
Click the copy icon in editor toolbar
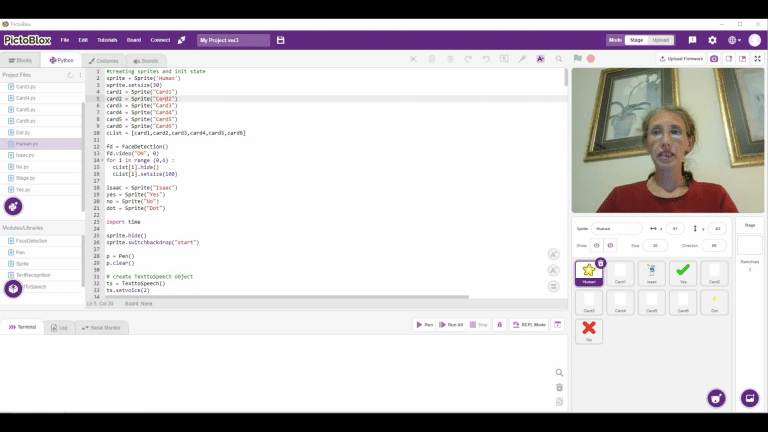tap(432, 59)
